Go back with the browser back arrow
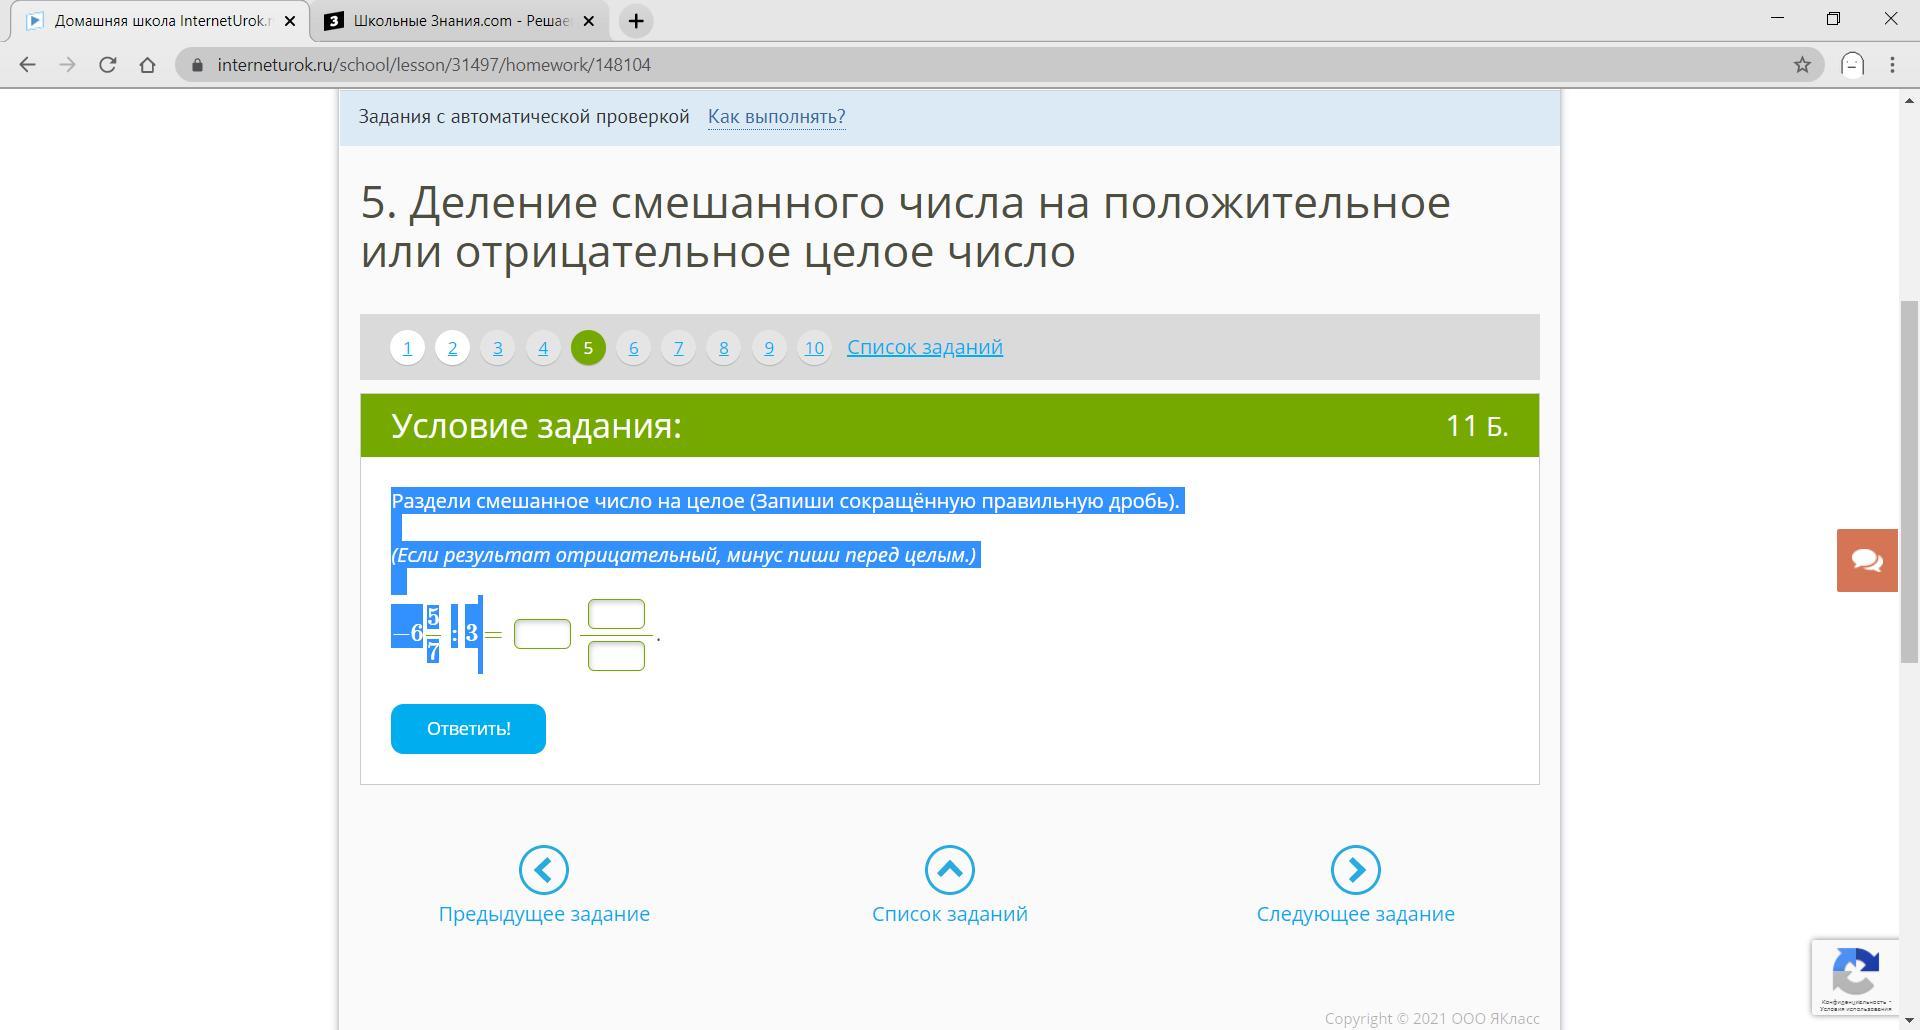This screenshot has width=1920, height=1030. 27,65
